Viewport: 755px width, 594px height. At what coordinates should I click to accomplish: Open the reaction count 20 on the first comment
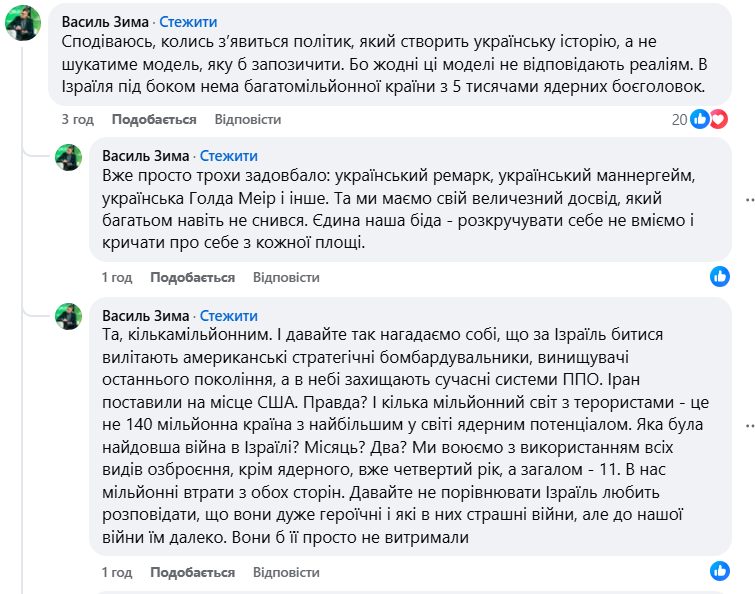[x=679, y=119]
